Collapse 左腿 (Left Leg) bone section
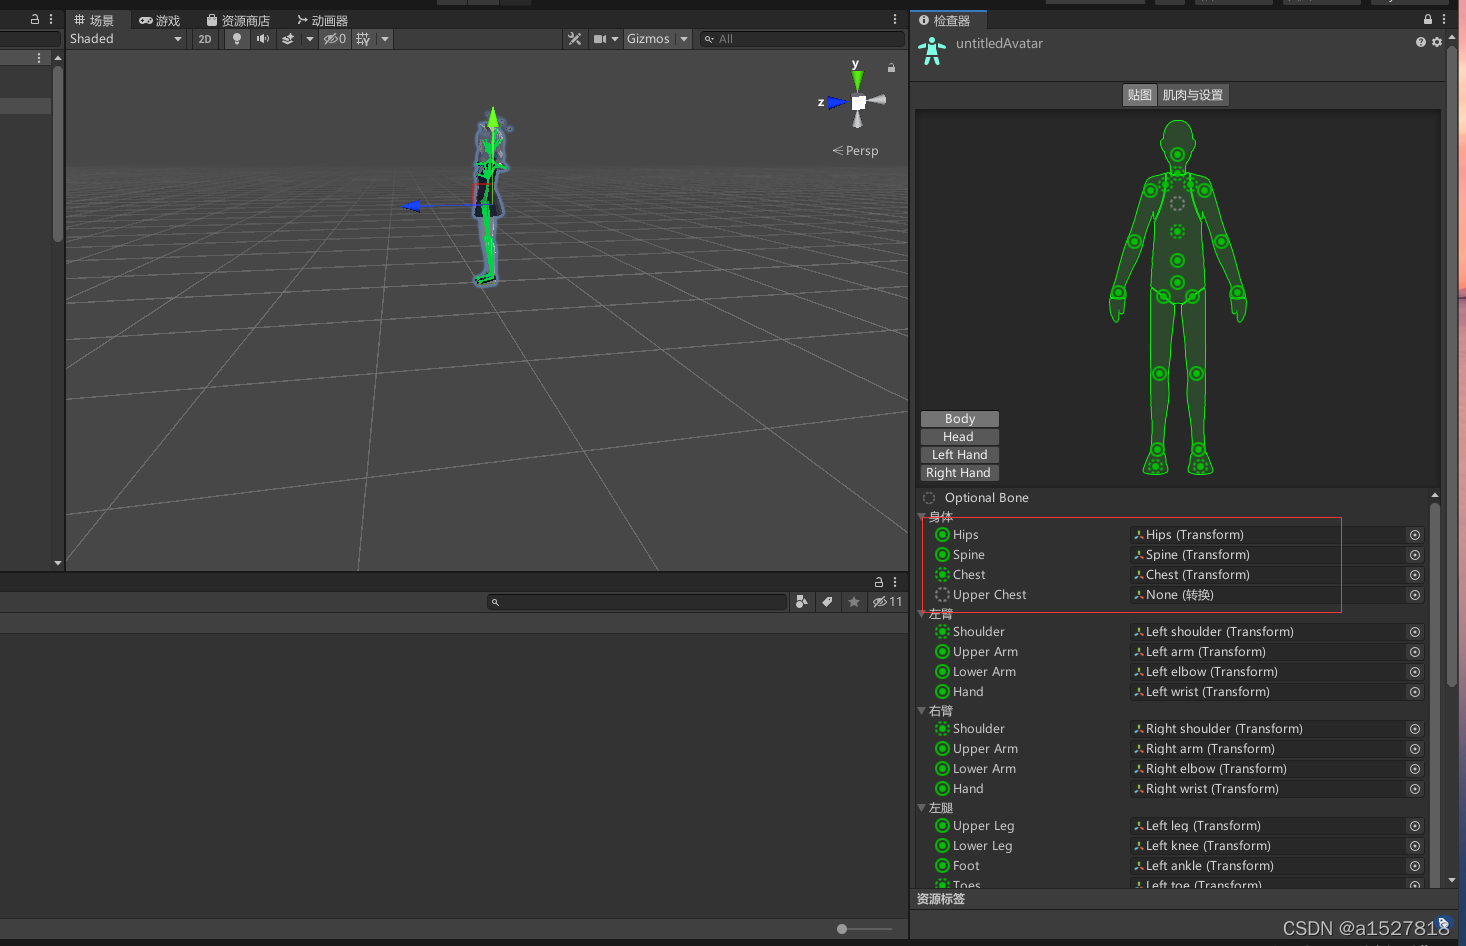 922,808
